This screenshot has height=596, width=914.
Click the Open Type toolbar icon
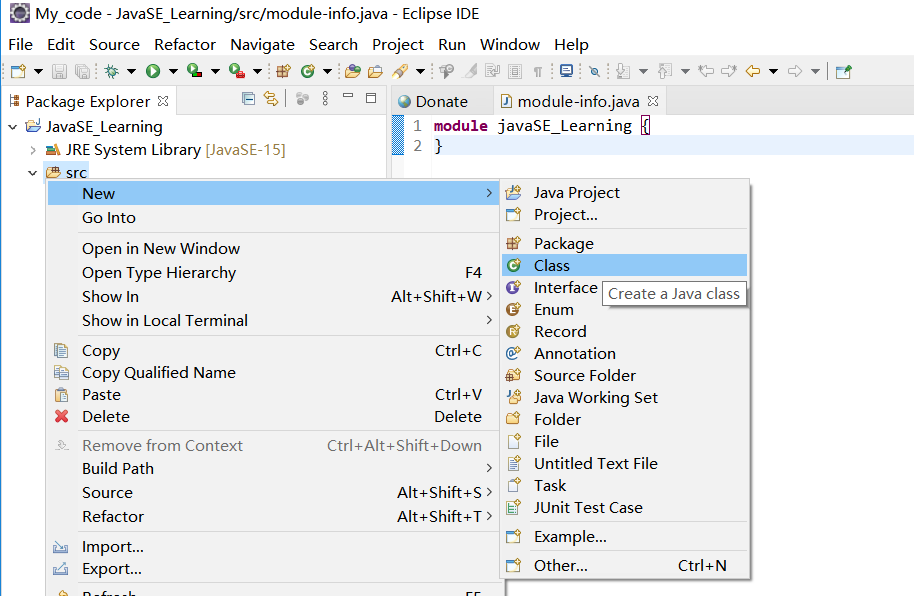pyautogui.click(x=353, y=71)
